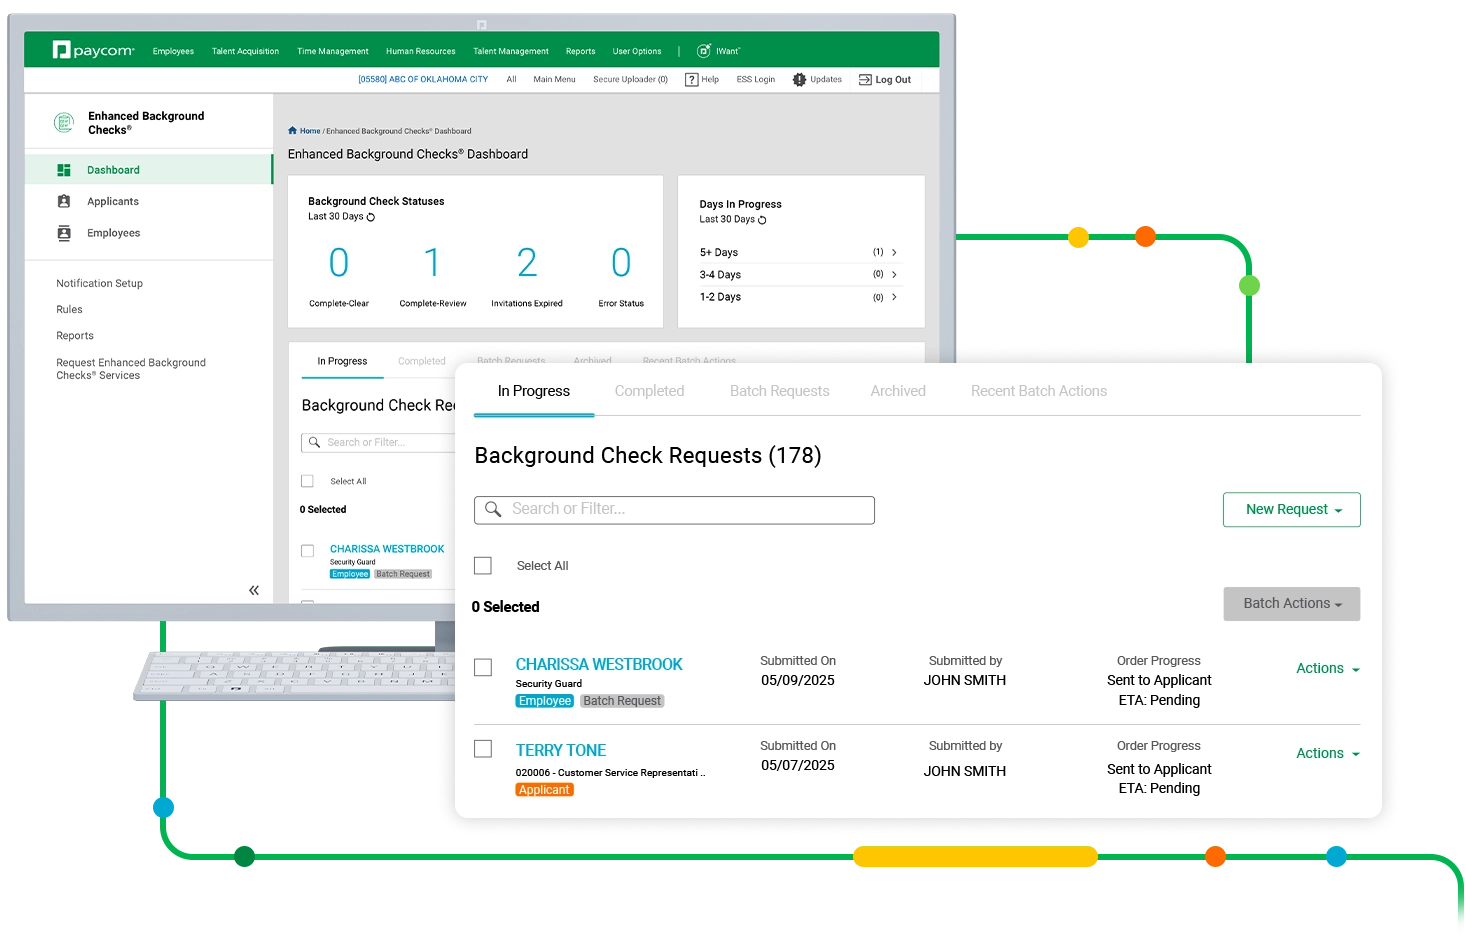Tick the checkbox beside Charissa Westbrook
The height and width of the screenshot is (940, 1466).
483,667
